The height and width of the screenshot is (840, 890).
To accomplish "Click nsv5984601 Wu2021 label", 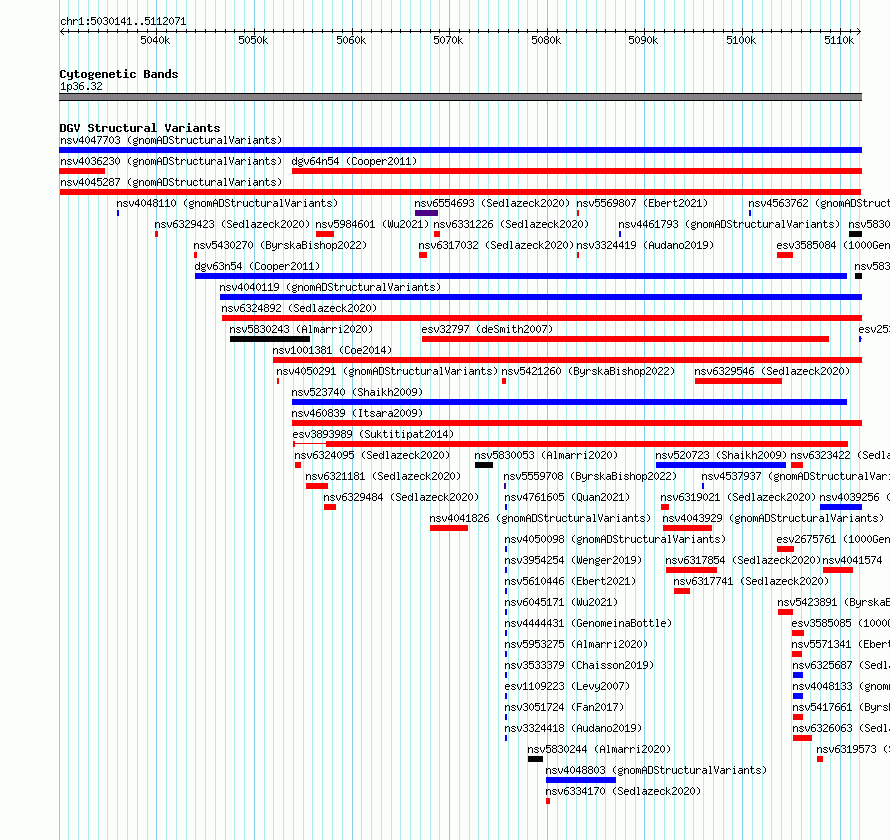I will click(x=372, y=224).
